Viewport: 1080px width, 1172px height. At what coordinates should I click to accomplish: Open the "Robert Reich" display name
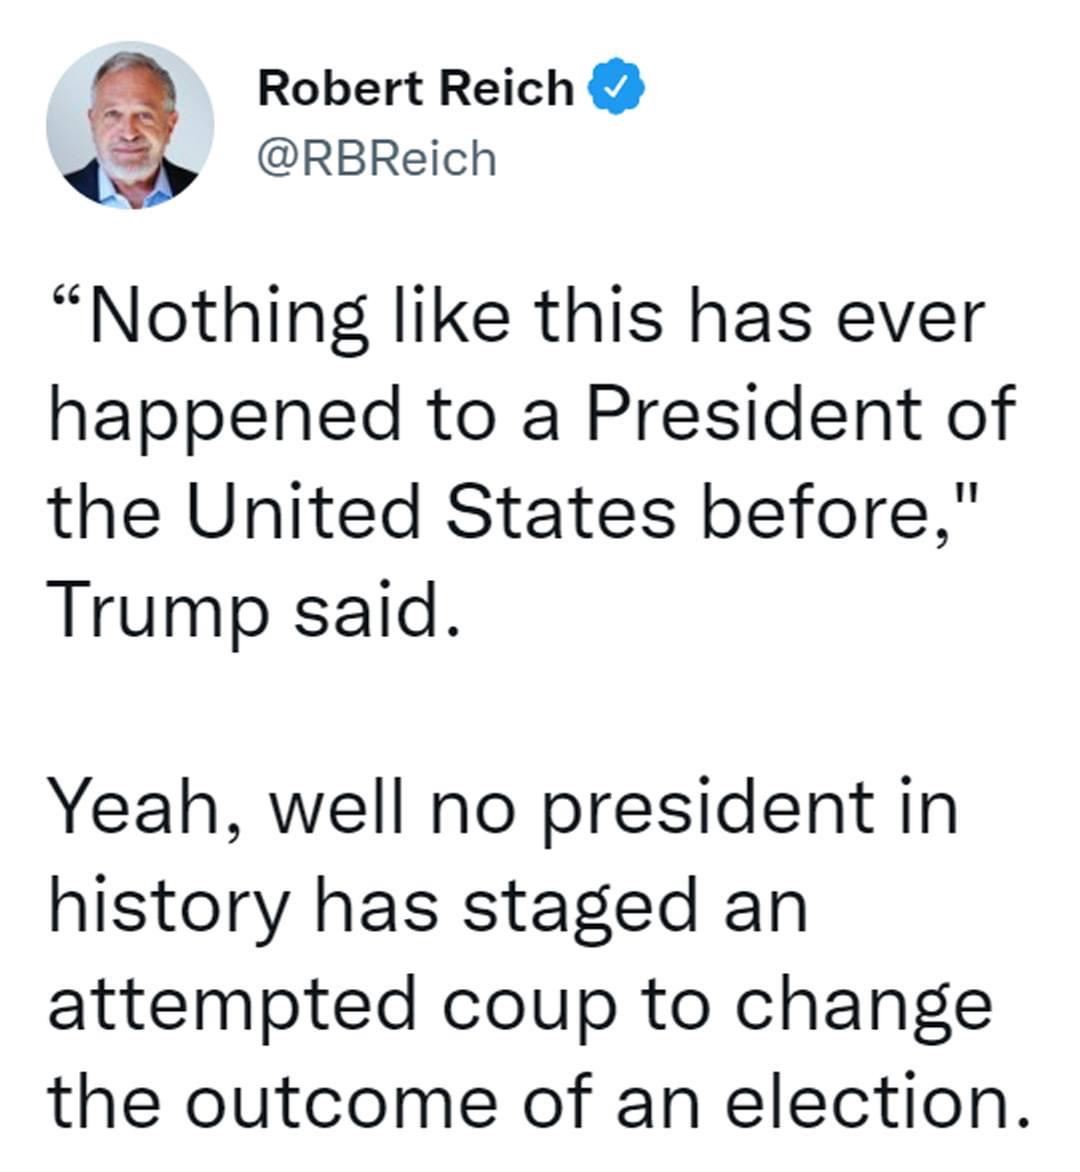(415, 88)
